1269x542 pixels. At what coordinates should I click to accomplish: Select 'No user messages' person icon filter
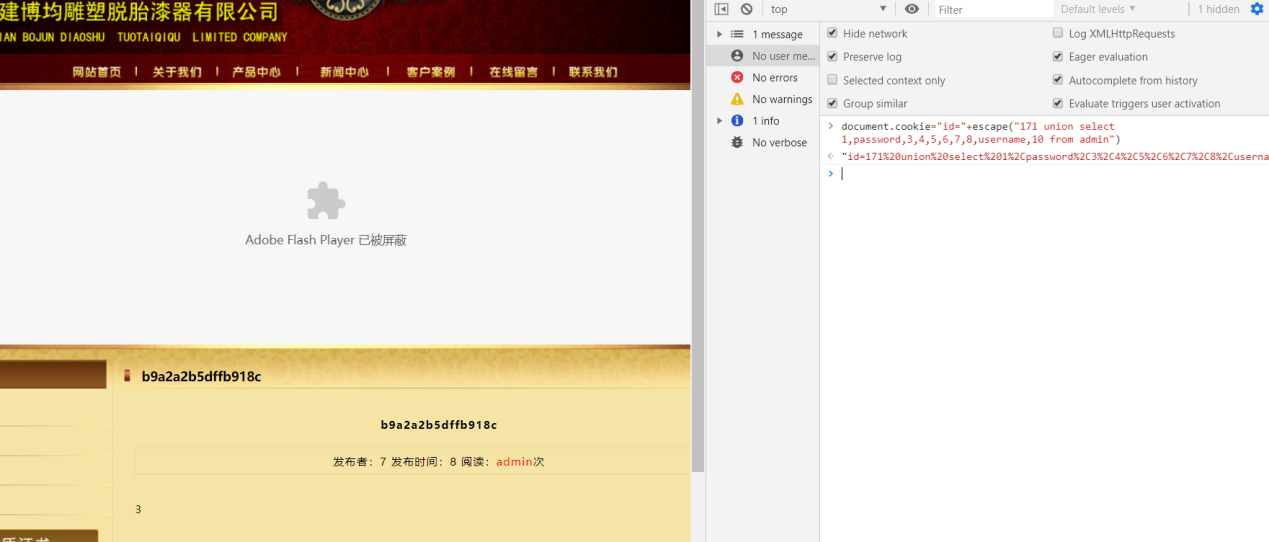737,56
